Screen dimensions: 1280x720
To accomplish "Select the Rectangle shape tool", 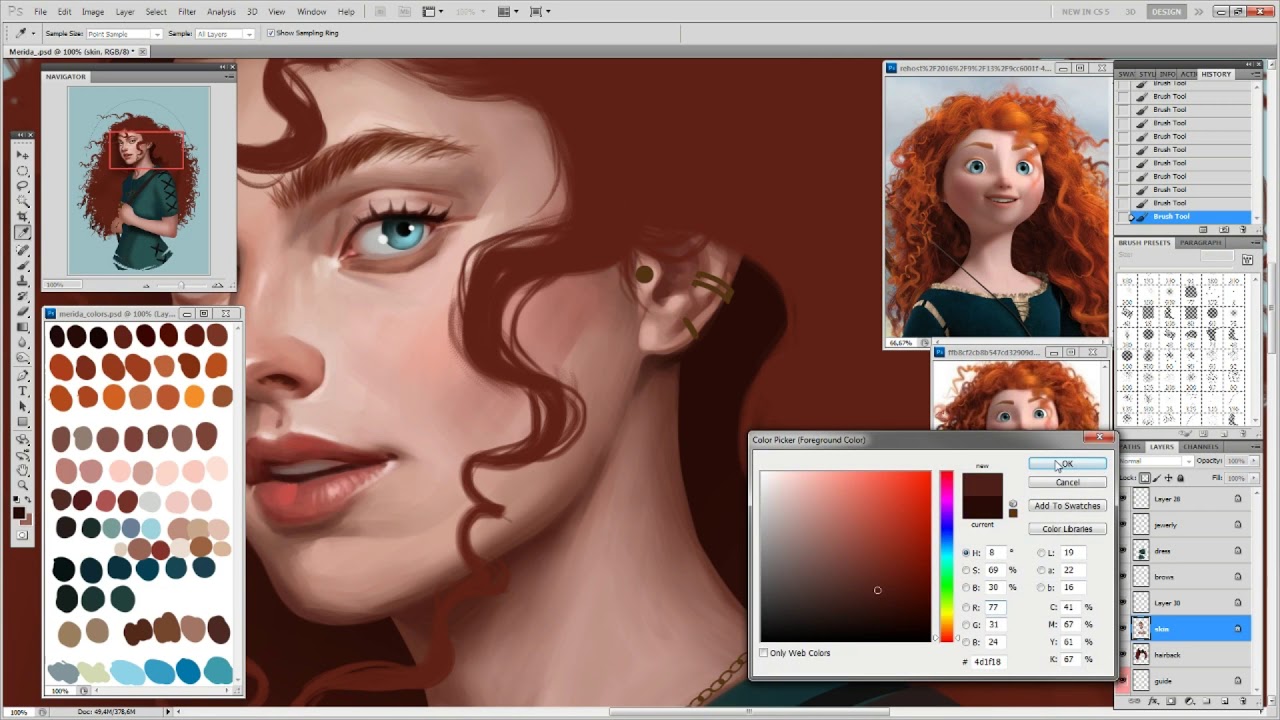I will coord(22,422).
